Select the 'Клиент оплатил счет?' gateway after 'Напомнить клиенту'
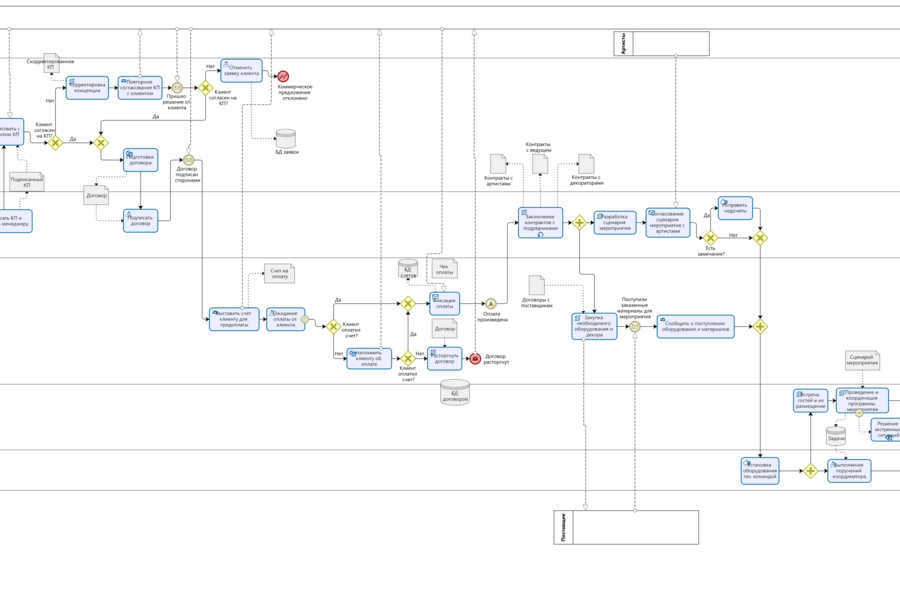This screenshot has height=600, width=900. [408, 358]
